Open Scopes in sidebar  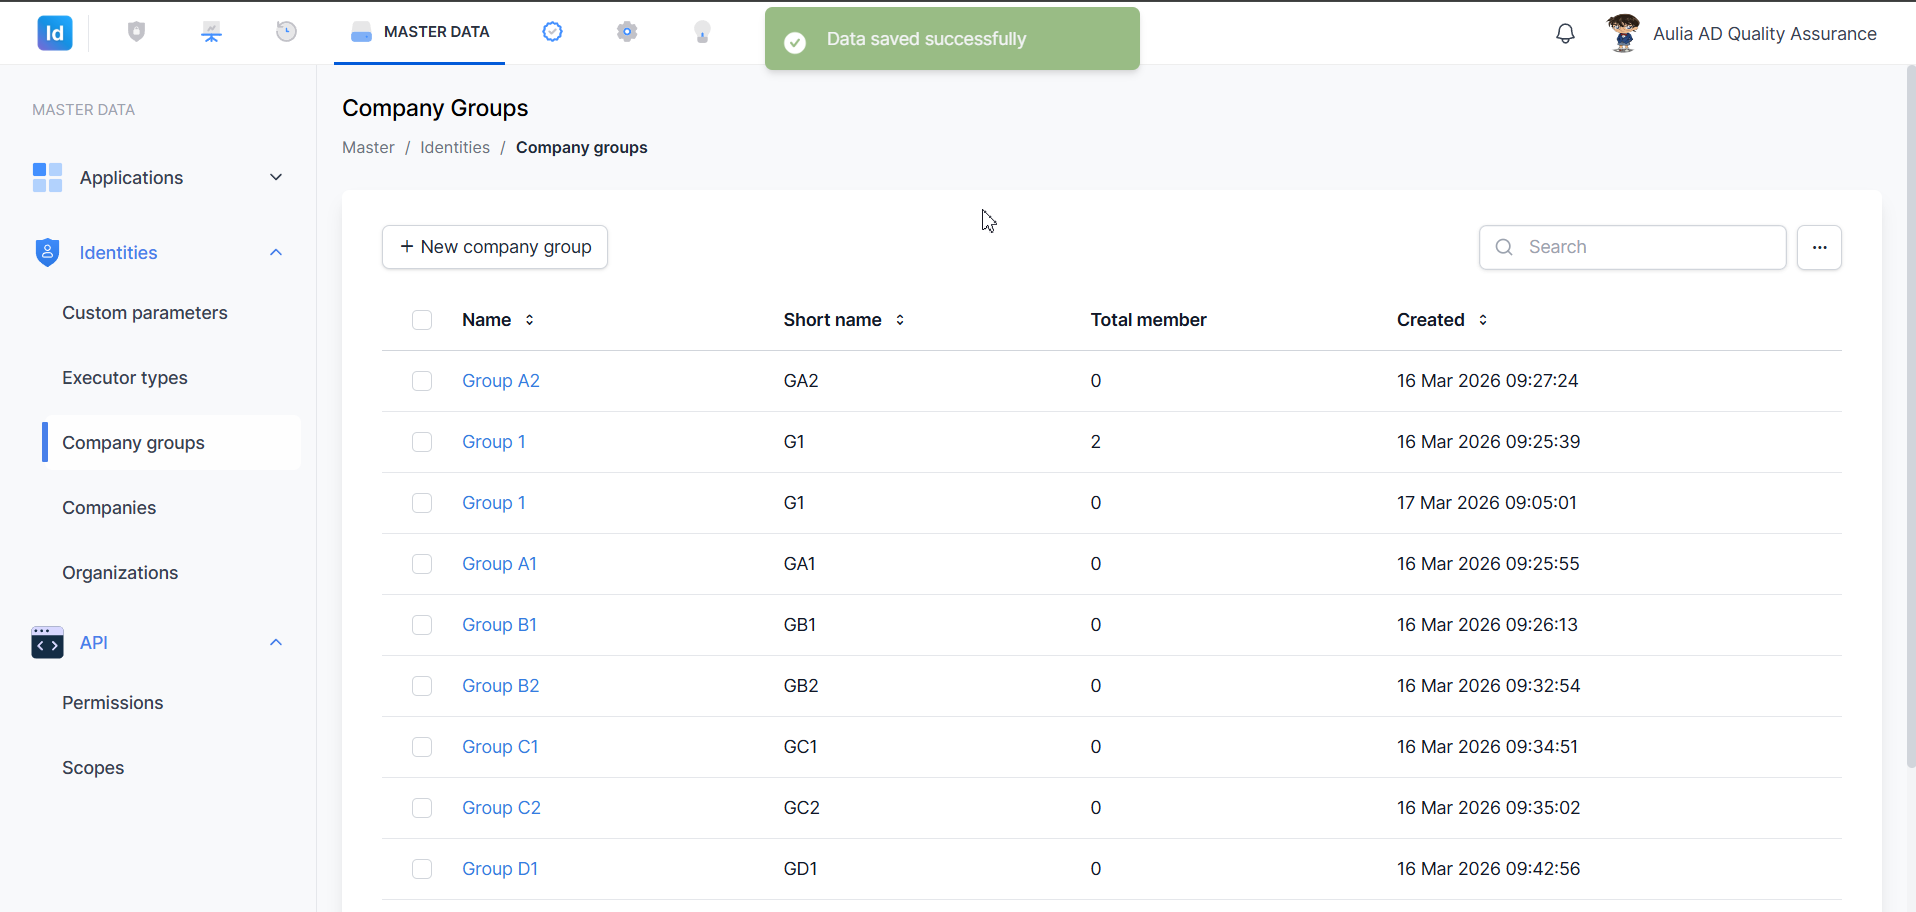(x=93, y=768)
